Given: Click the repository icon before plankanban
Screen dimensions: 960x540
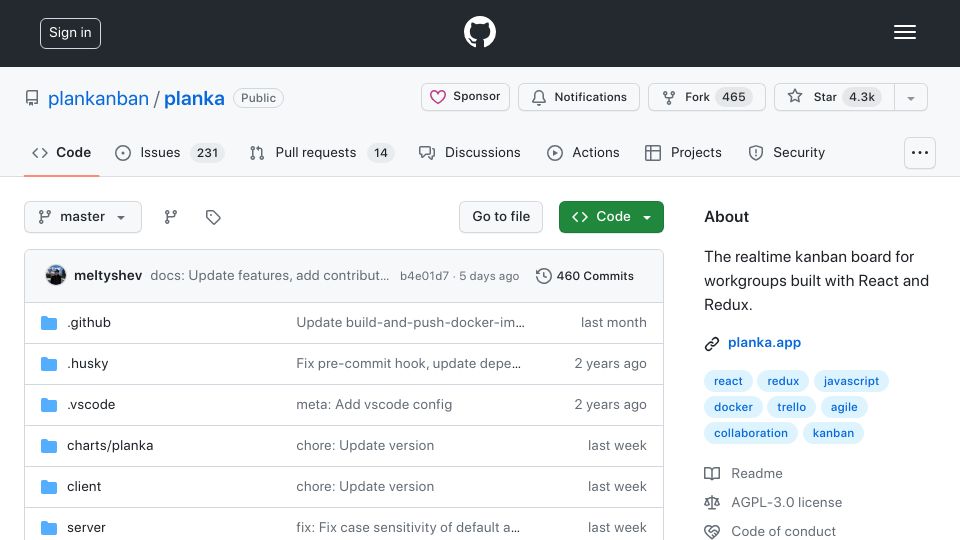Looking at the screenshot, I should pos(32,98).
